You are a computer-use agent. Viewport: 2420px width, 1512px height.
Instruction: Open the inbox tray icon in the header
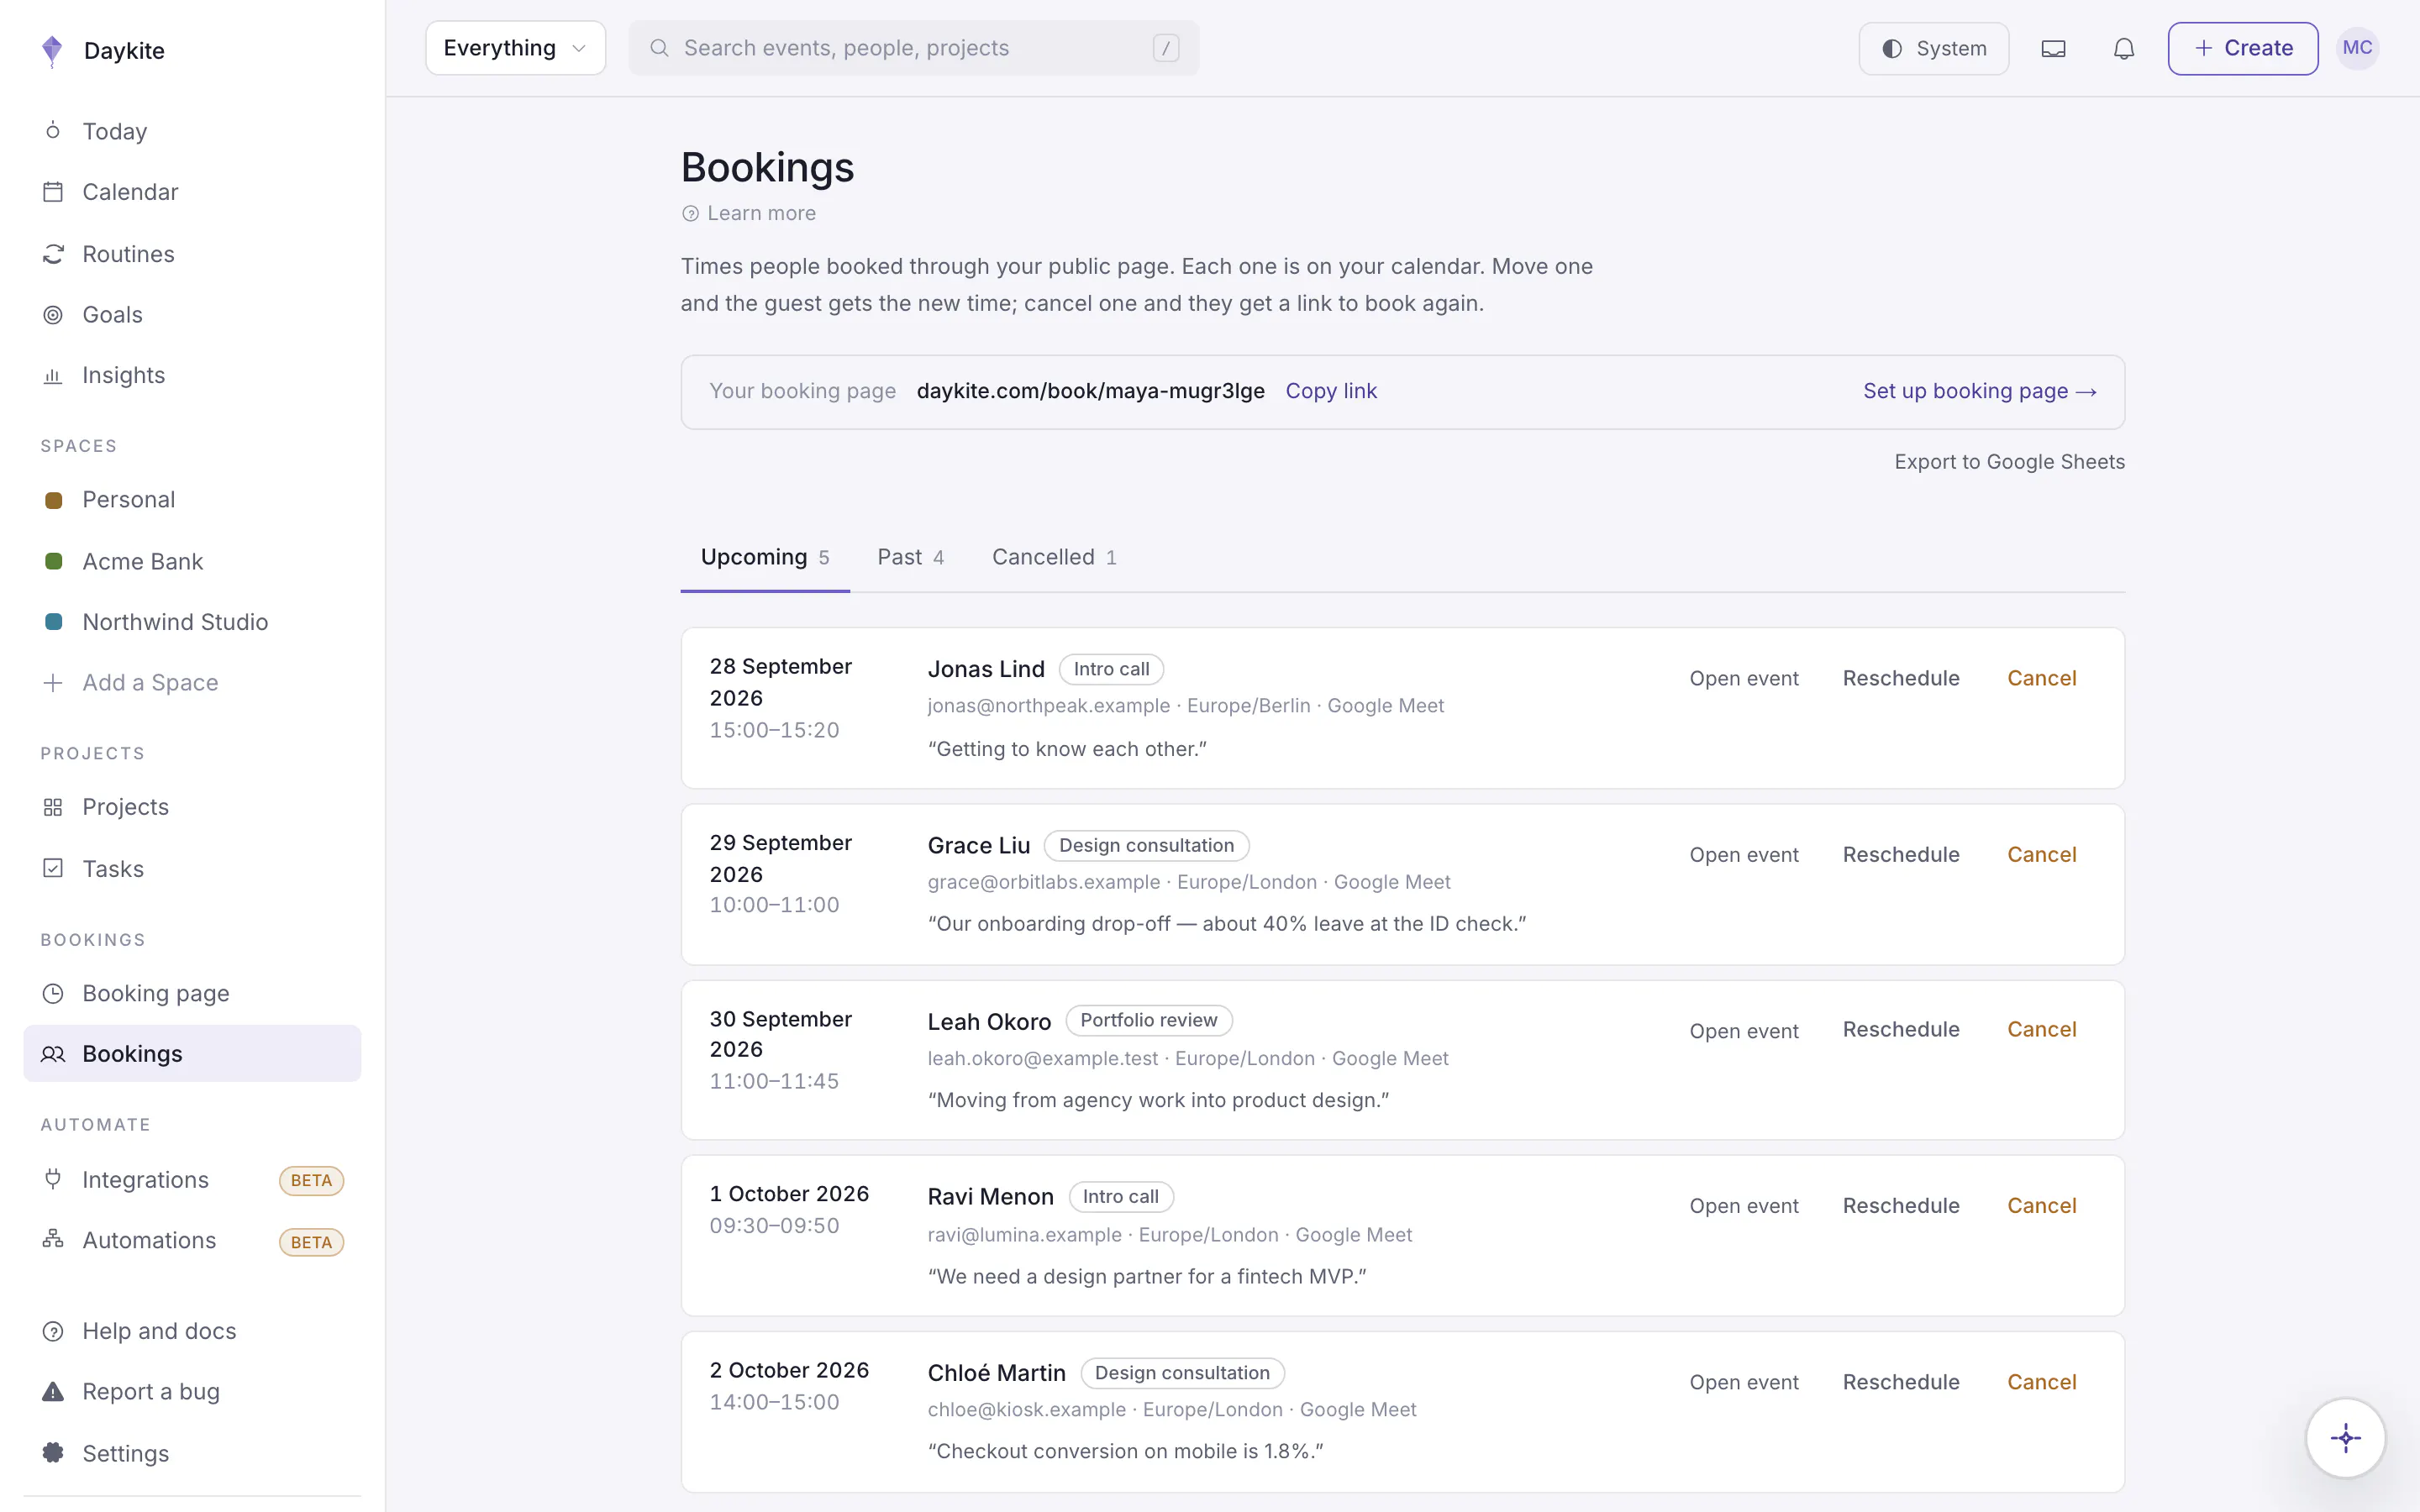click(2053, 48)
